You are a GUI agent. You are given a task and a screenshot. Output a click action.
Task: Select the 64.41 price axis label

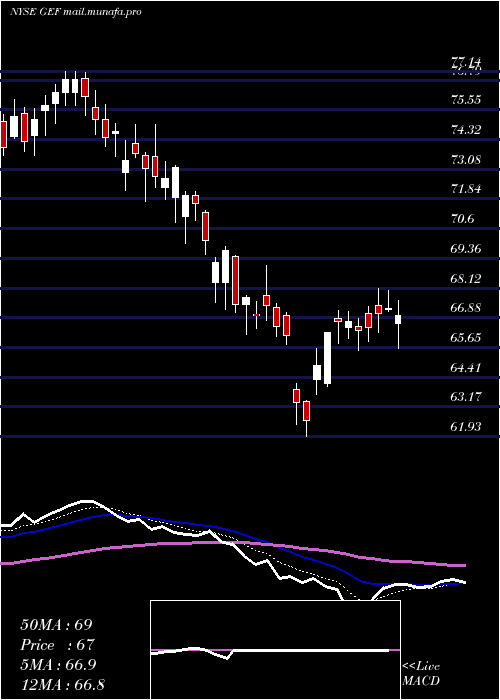tap(466, 368)
